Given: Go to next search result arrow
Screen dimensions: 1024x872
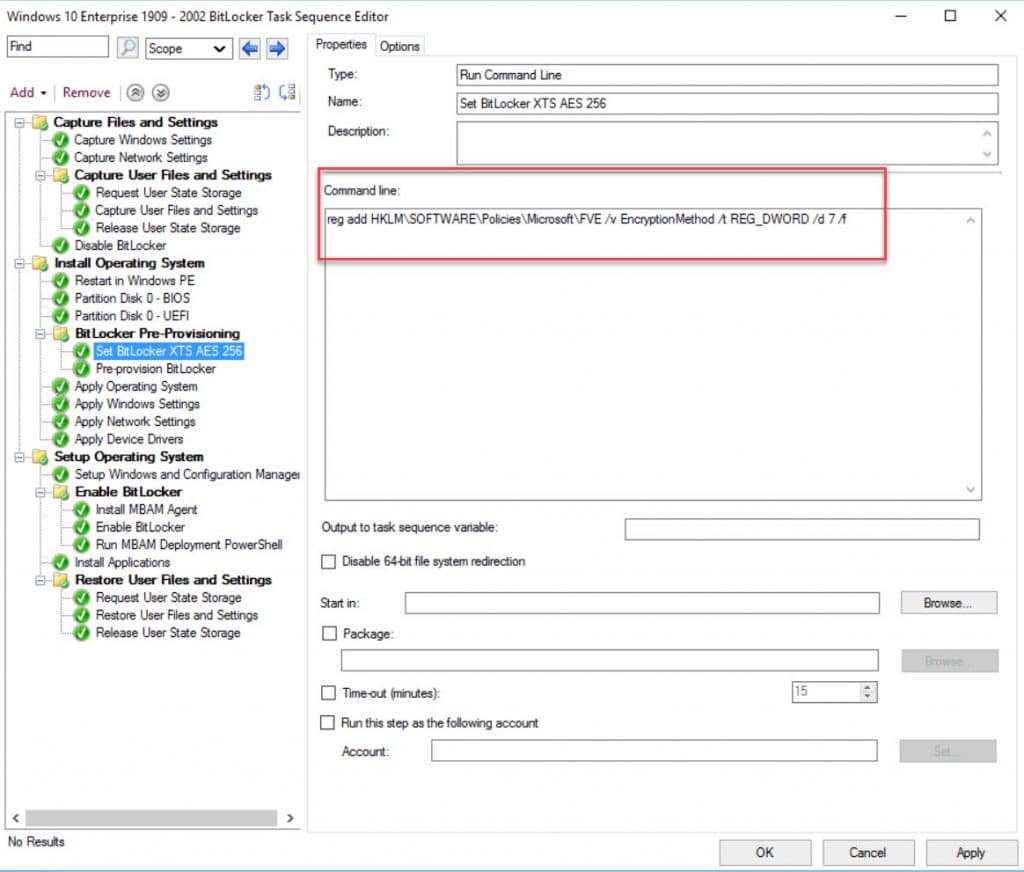Looking at the screenshot, I should [277, 48].
